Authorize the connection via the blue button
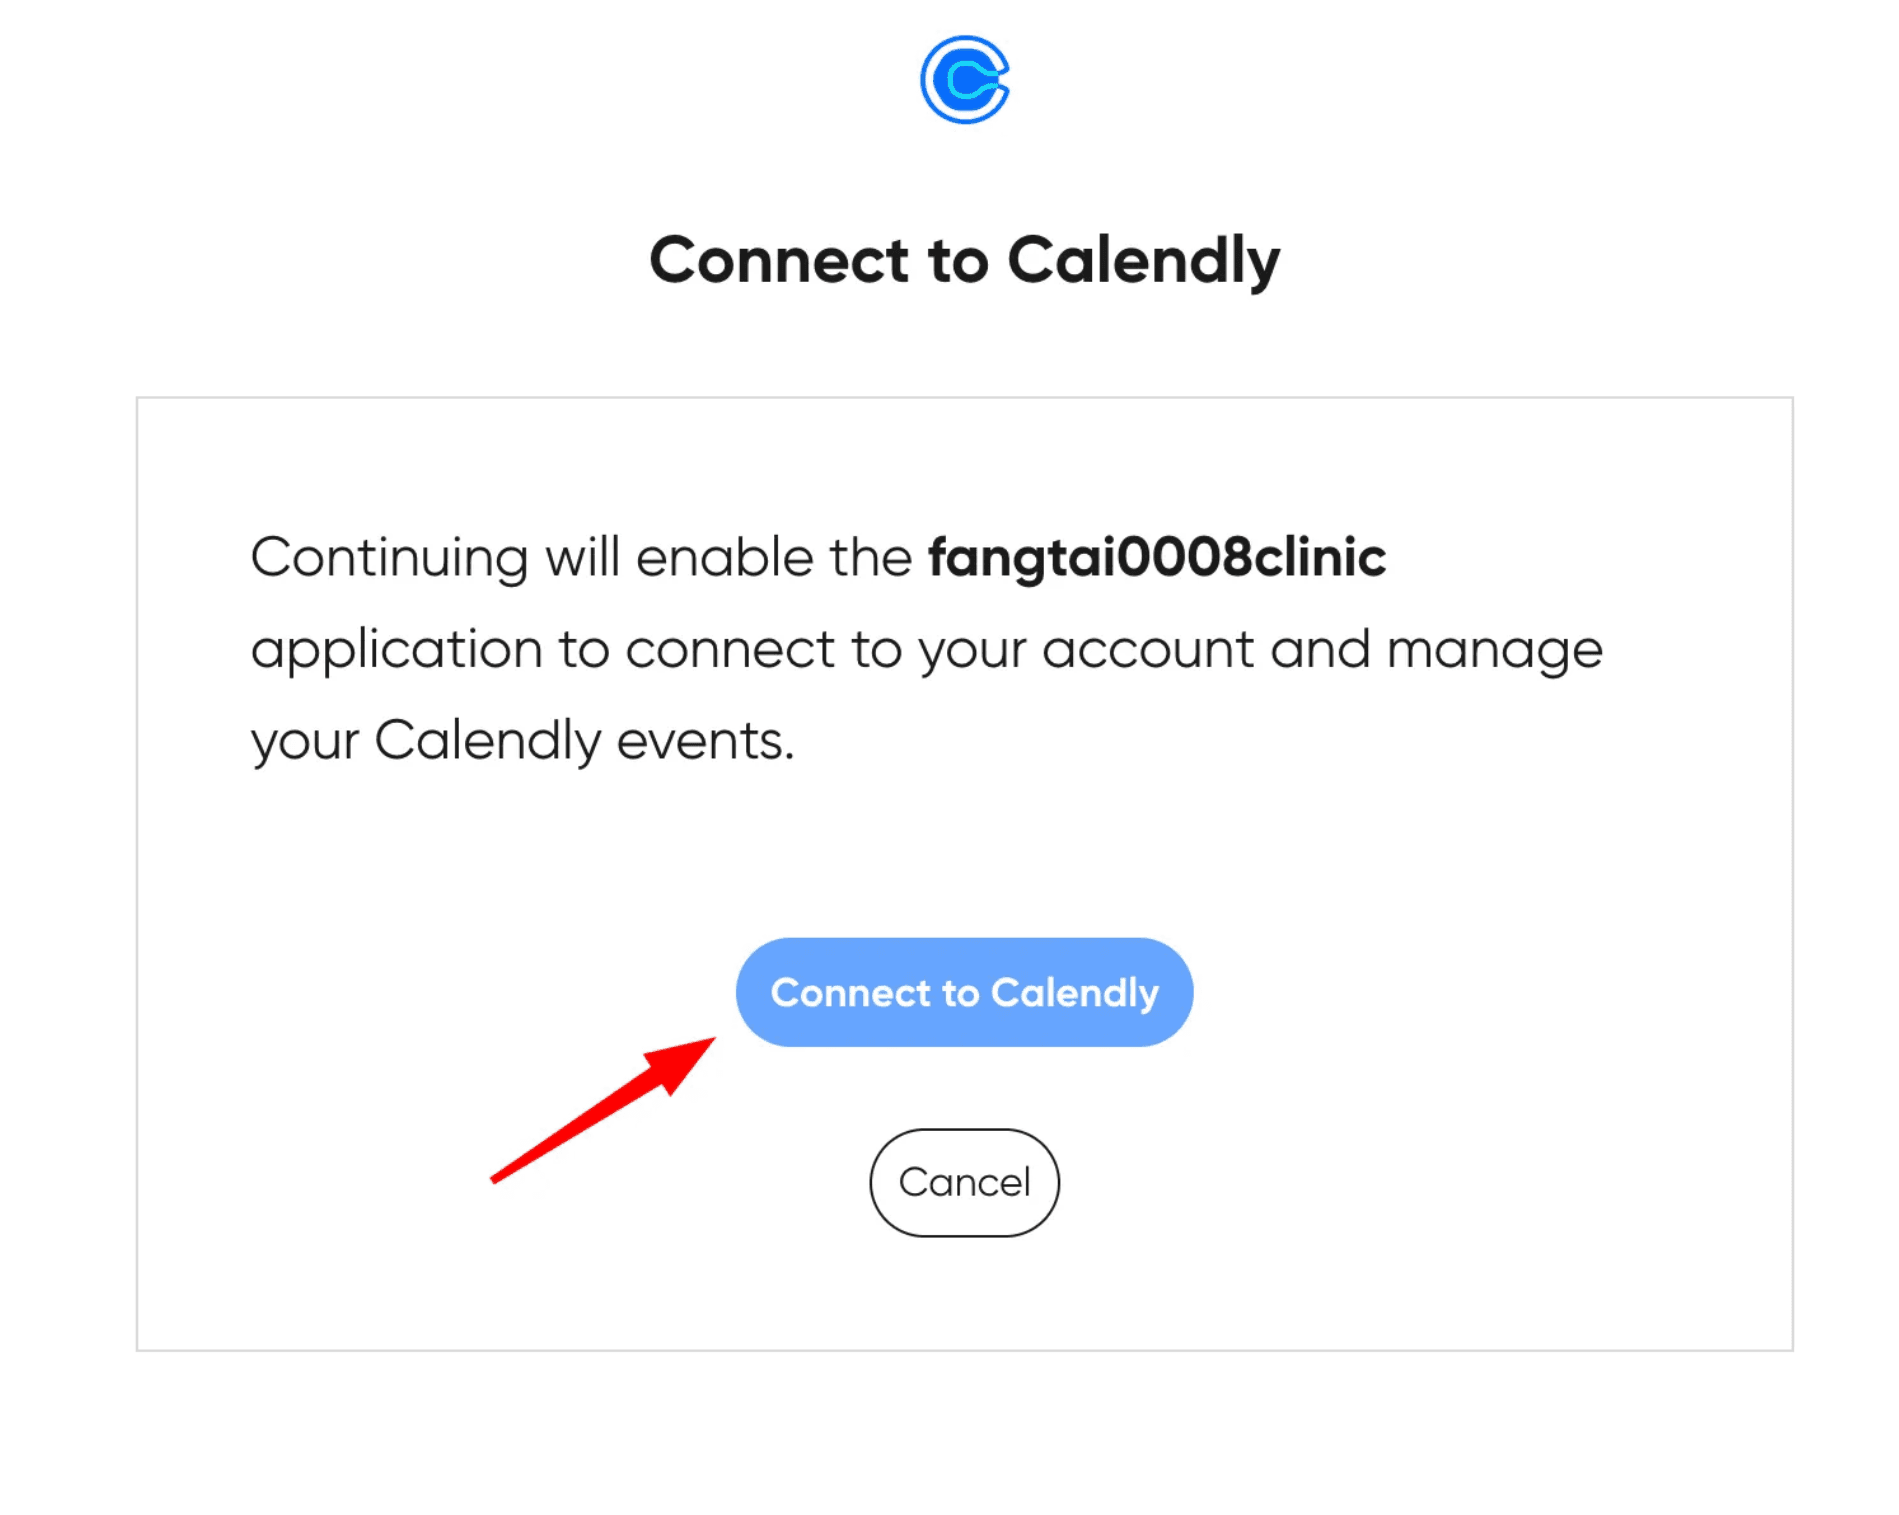The height and width of the screenshot is (1515, 1899). coord(963,992)
